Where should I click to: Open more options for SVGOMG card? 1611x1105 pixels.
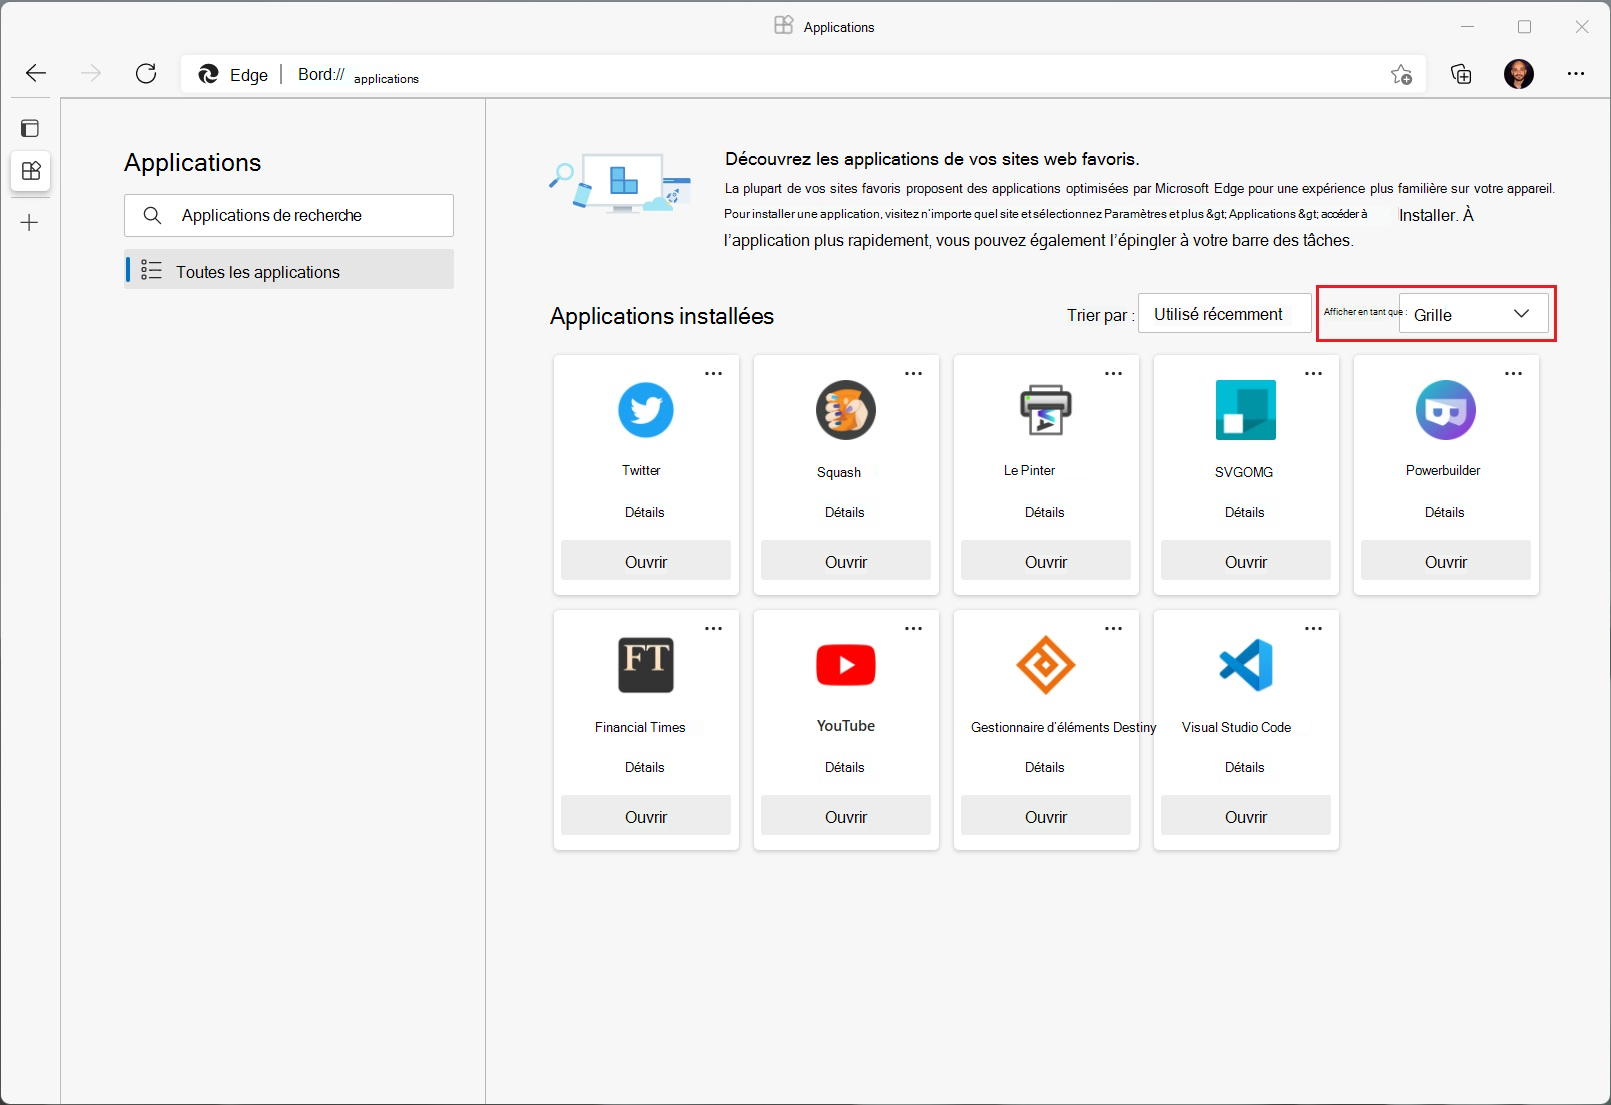pyautogui.click(x=1313, y=373)
